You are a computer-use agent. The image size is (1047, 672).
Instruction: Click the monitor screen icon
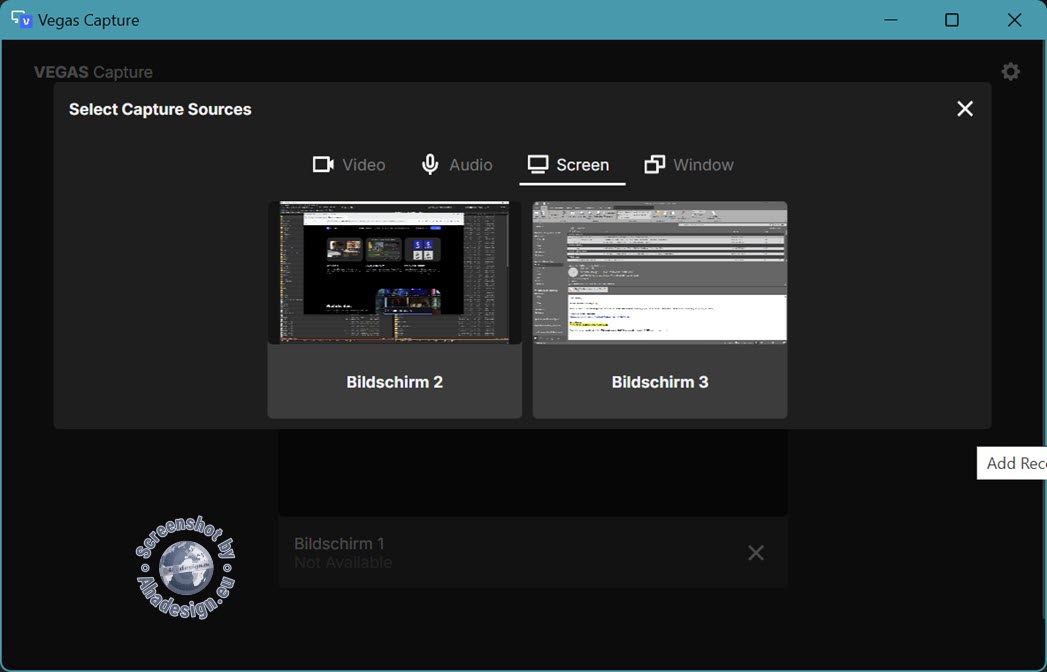click(538, 164)
